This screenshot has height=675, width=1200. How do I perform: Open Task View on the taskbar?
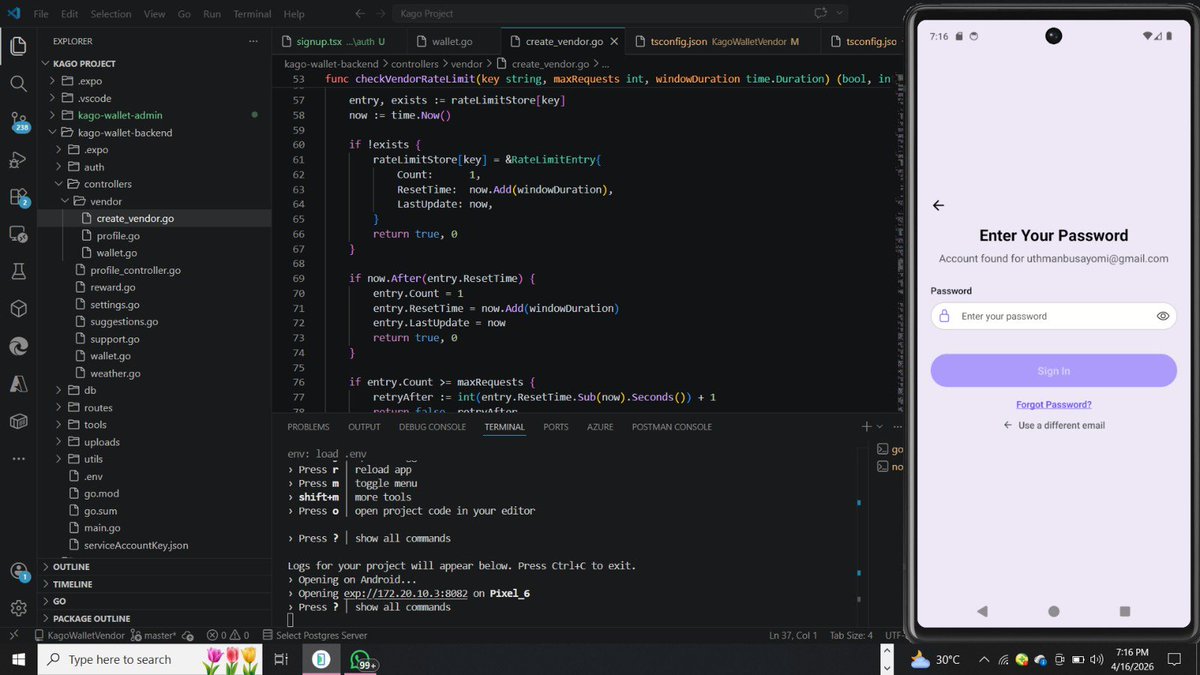pos(281,659)
